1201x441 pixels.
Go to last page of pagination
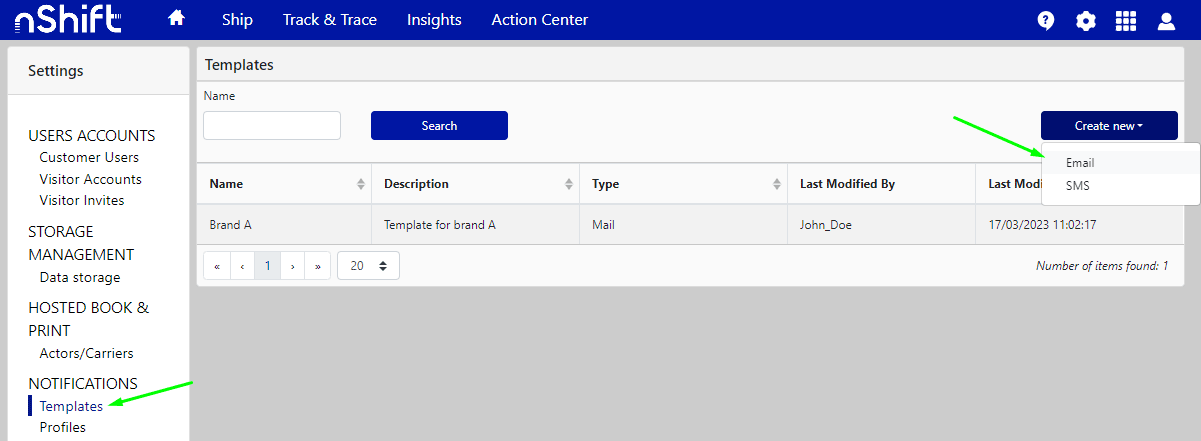click(x=317, y=266)
